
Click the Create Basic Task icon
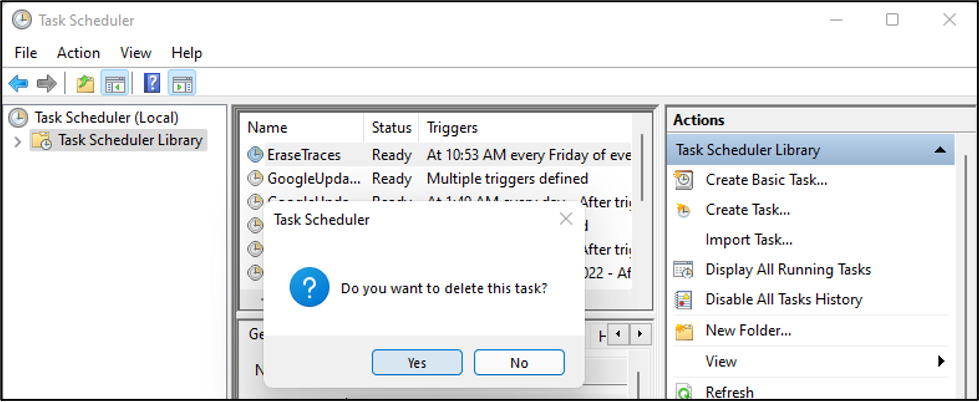[x=684, y=180]
